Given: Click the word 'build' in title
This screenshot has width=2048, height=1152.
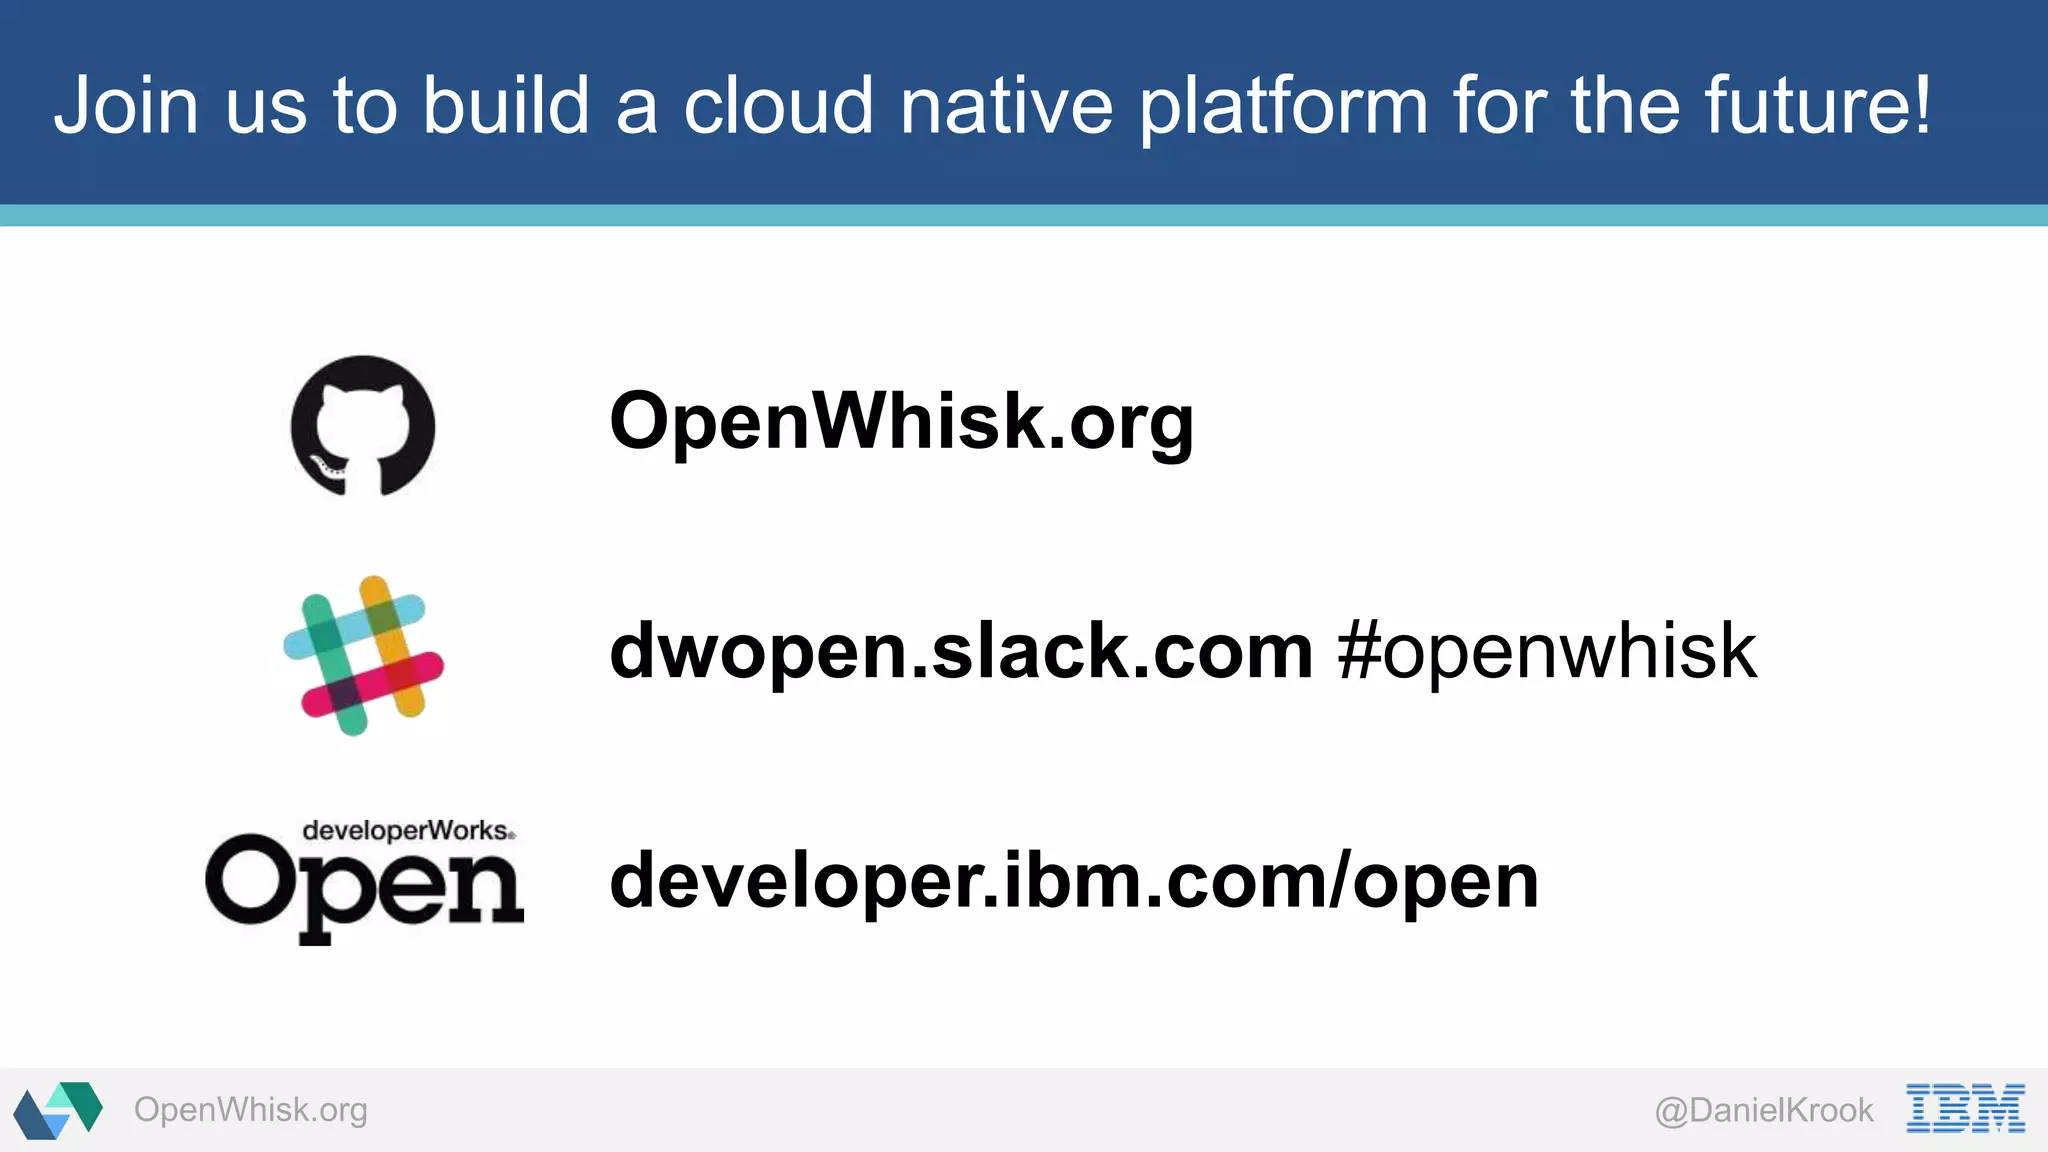Looking at the screenshot, I should coord(506,105).
